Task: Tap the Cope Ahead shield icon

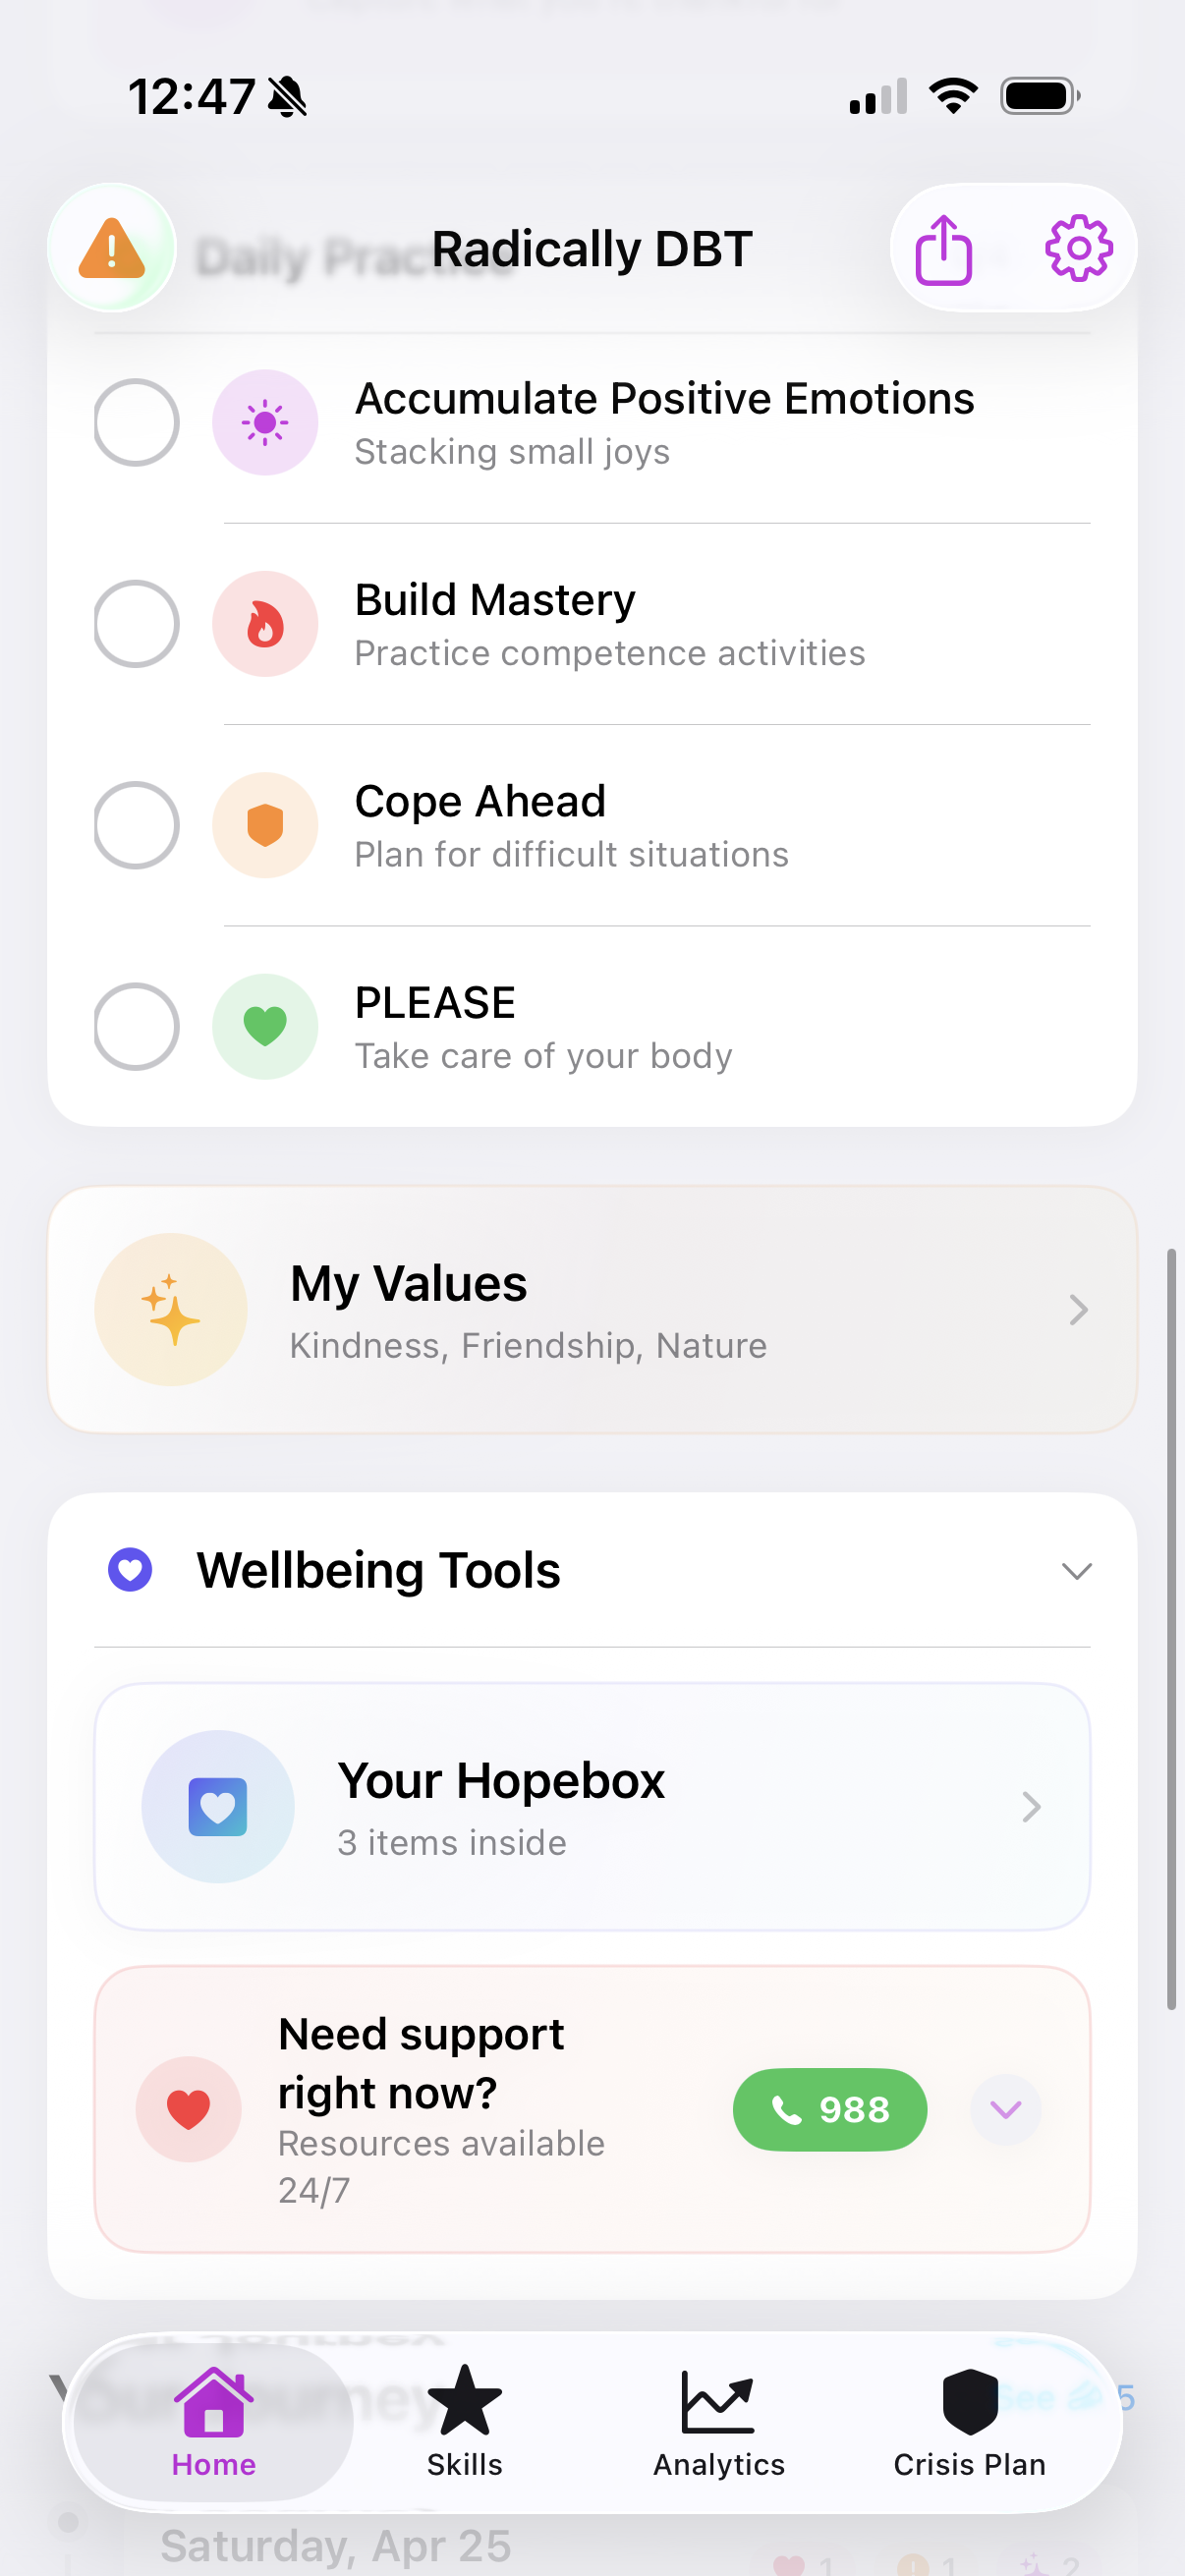Action: point(265,825)
